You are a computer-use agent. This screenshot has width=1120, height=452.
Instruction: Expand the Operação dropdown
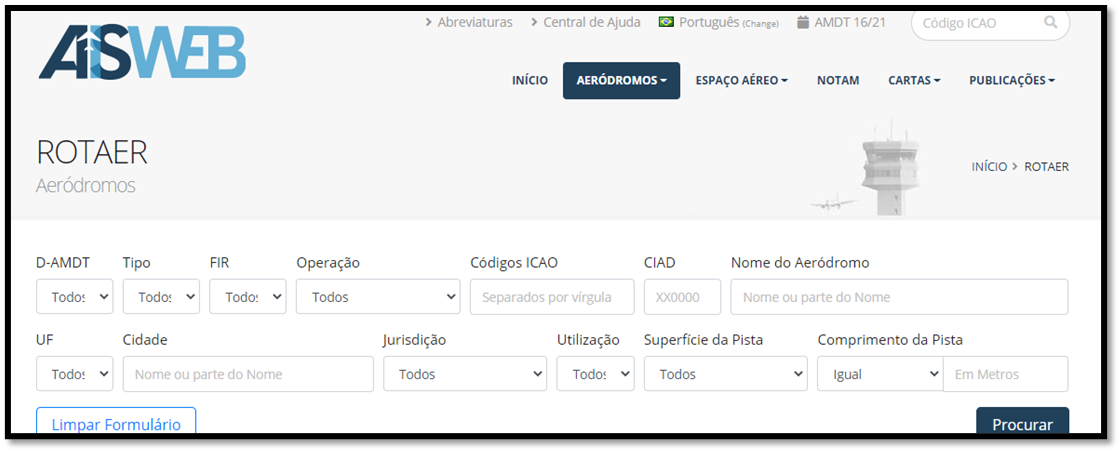pyautogui.click(x=378, y=297)
